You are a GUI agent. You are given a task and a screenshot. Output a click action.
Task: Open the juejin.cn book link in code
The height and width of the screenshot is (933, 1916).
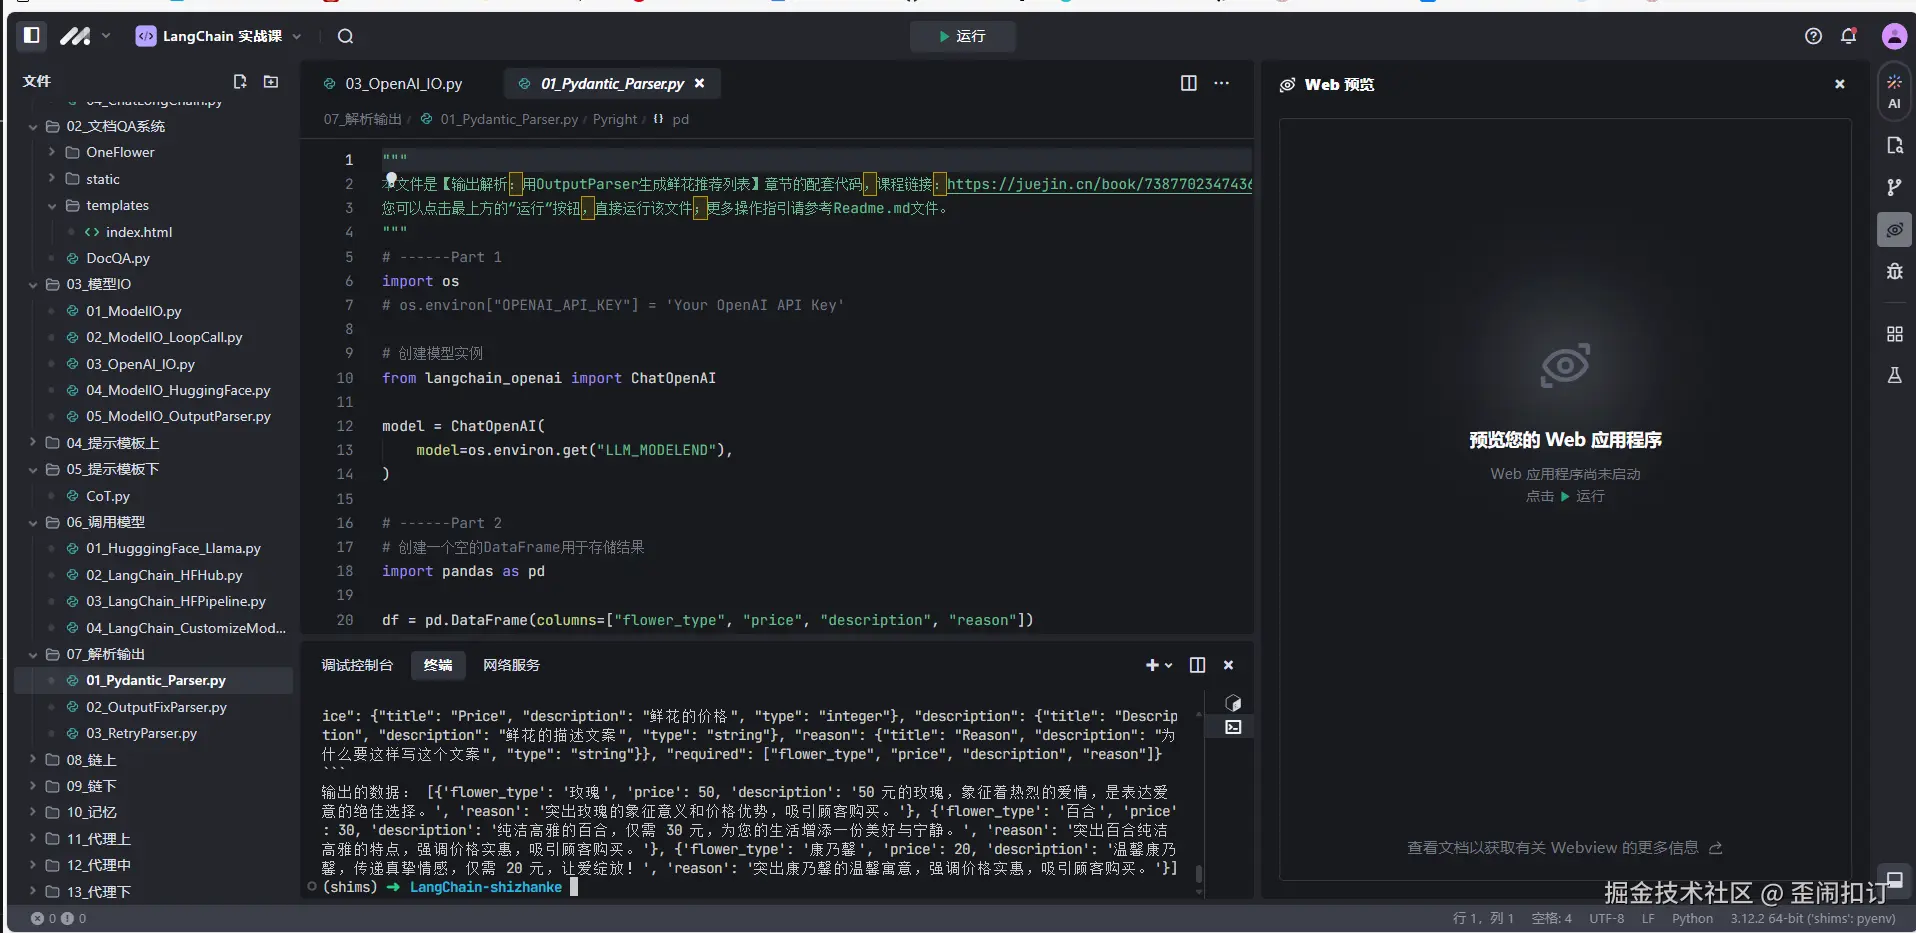1098,184
